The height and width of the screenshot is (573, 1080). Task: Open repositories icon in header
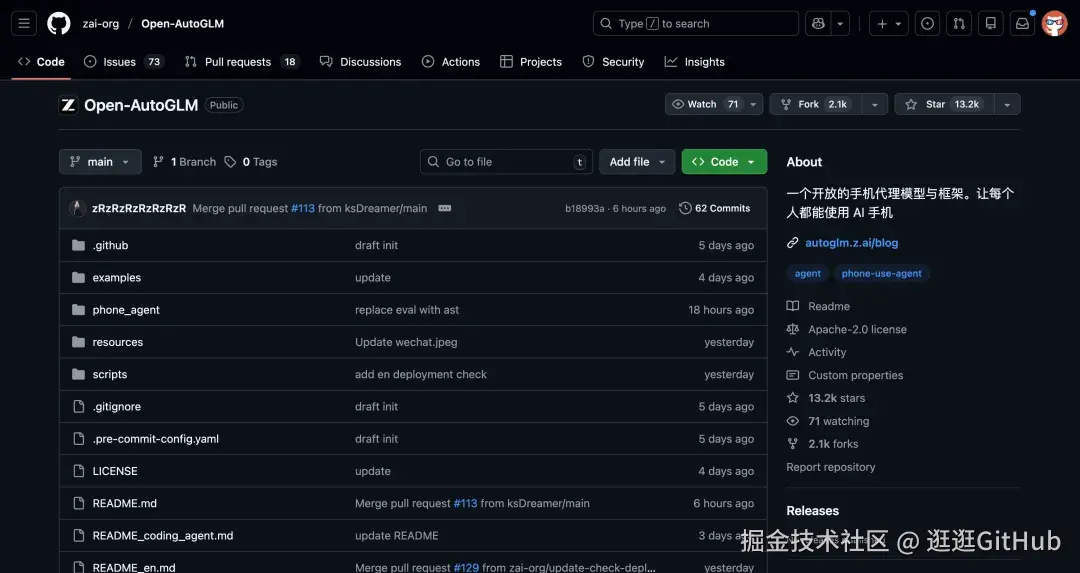990,23
